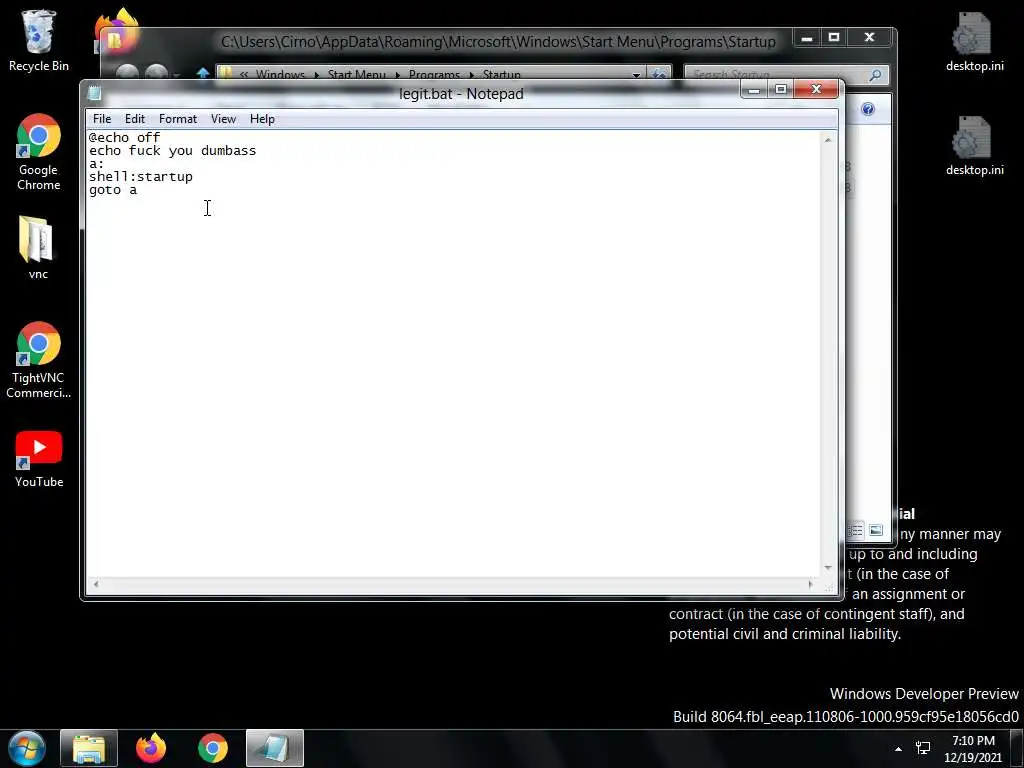1024x768 pixels.
Task: Place cursor on the 'shell:startup' line
Action: [141, 176]
